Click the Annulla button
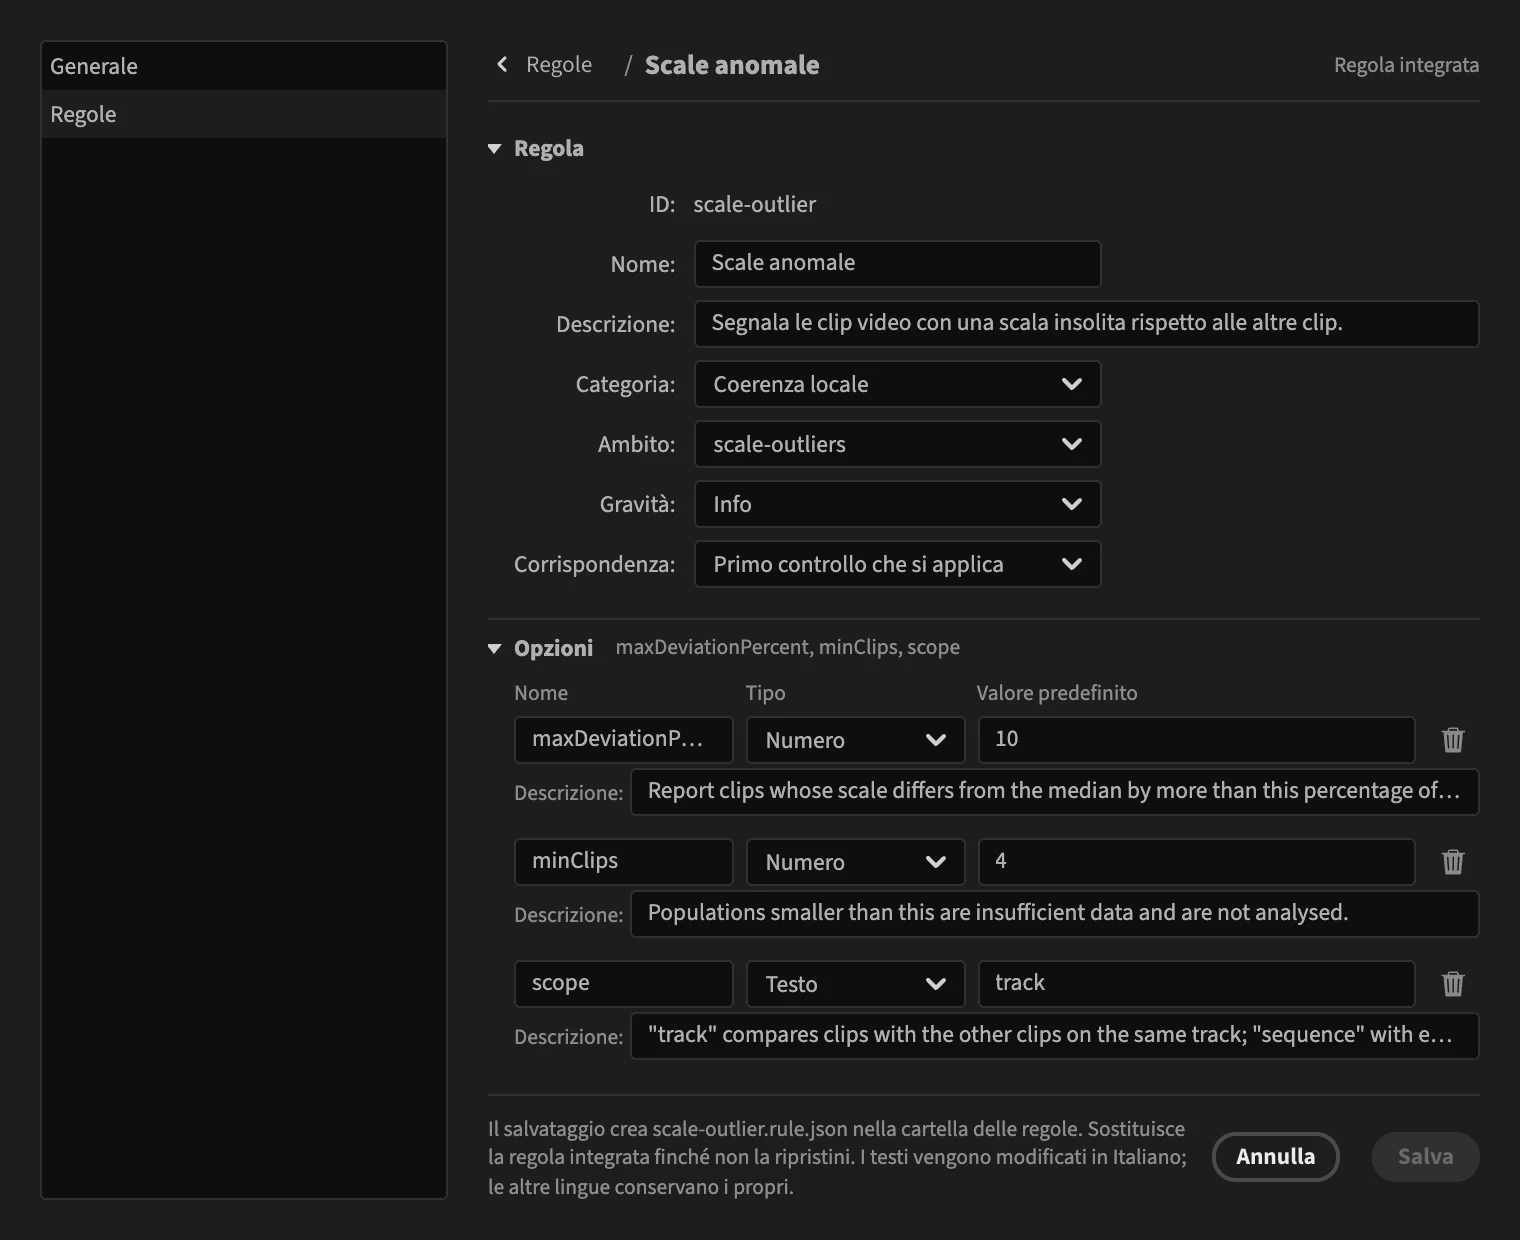This screenshot has height=1240, width=1520. [x=1275, y=1157]
